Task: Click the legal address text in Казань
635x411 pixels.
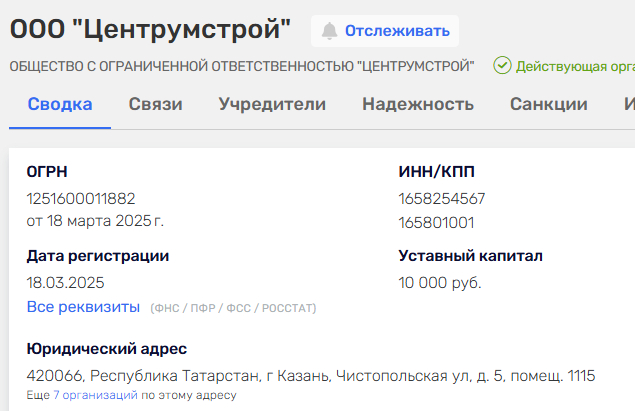Action: click(x=310, y=376)
